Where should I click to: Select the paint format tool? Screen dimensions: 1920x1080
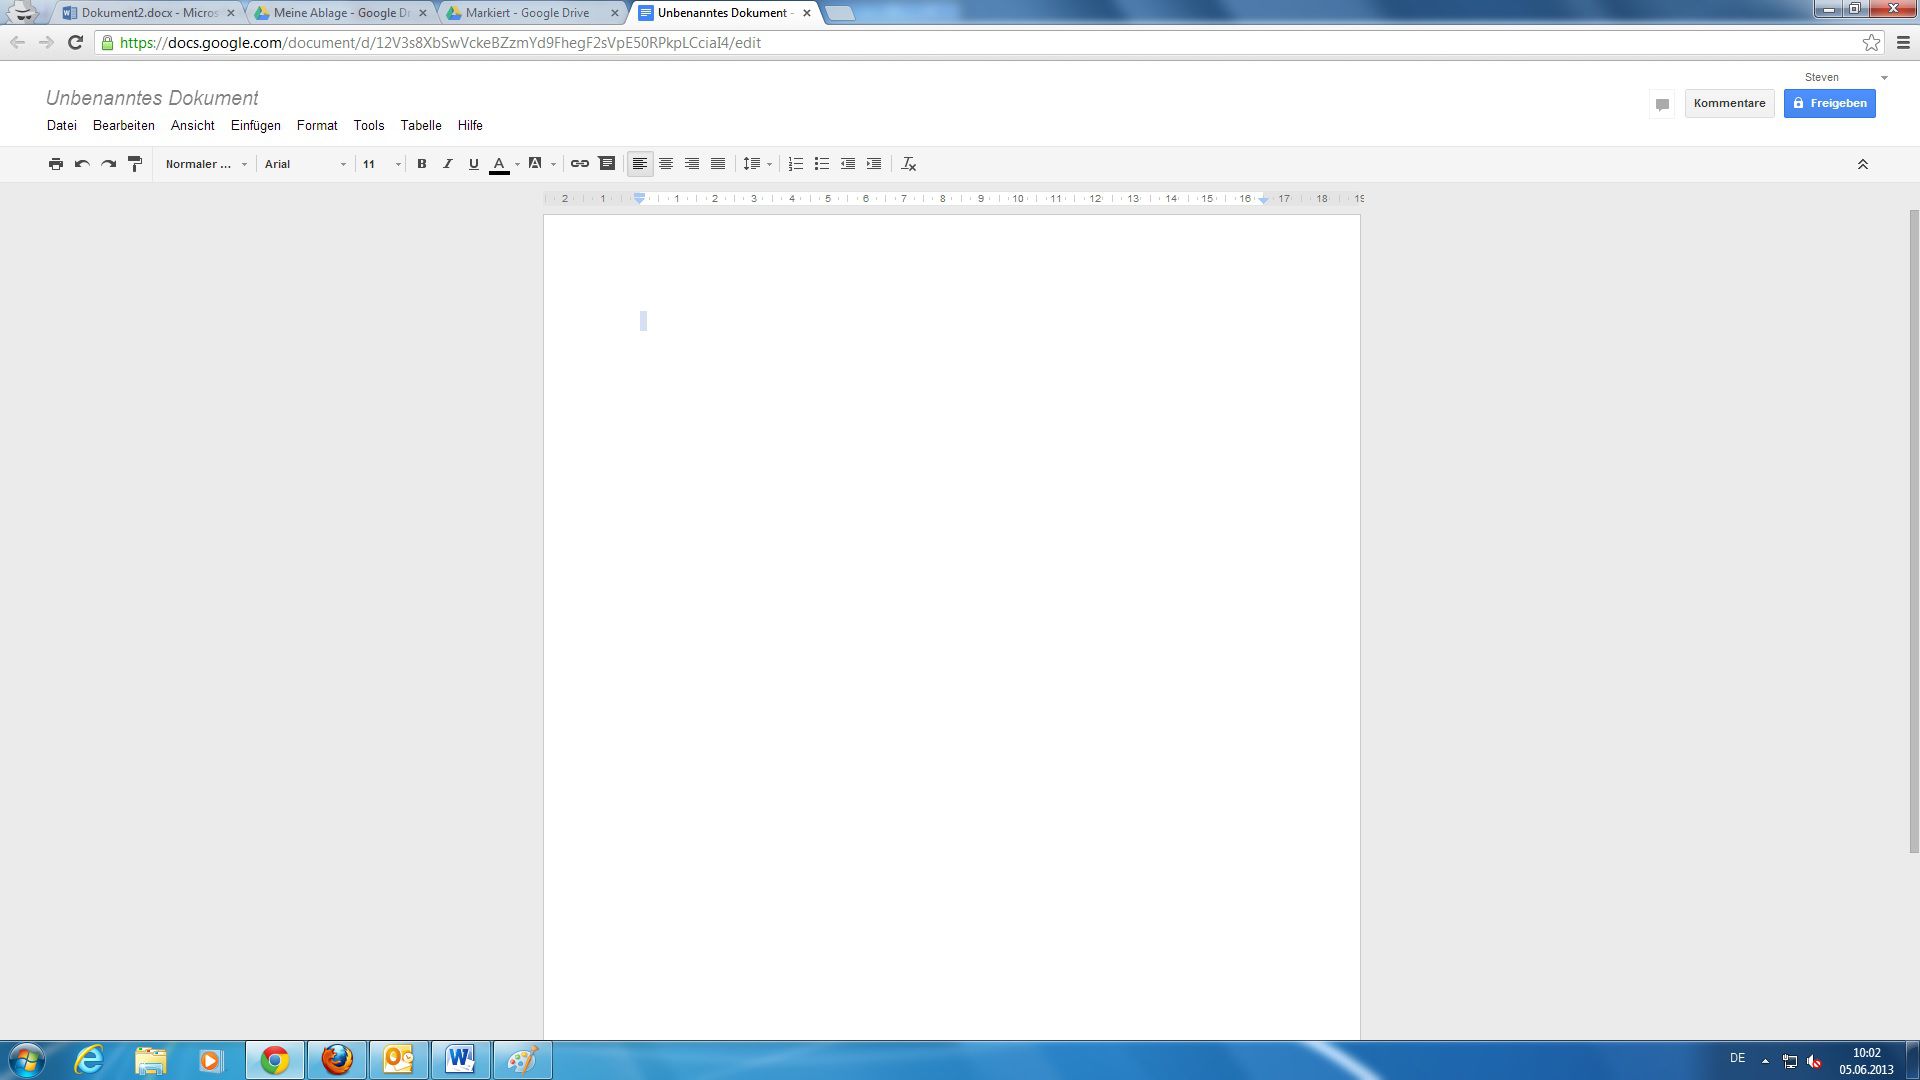point(134,163)
